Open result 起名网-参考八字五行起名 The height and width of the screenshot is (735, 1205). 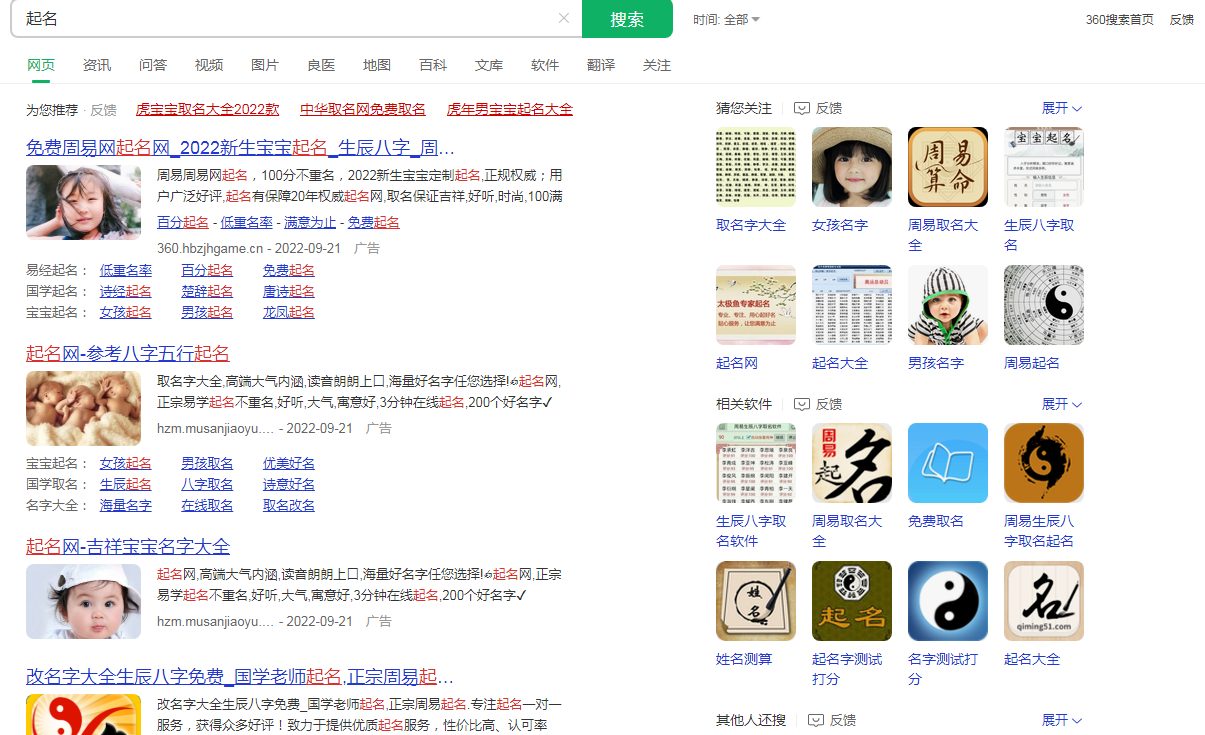tap(128, 353)
